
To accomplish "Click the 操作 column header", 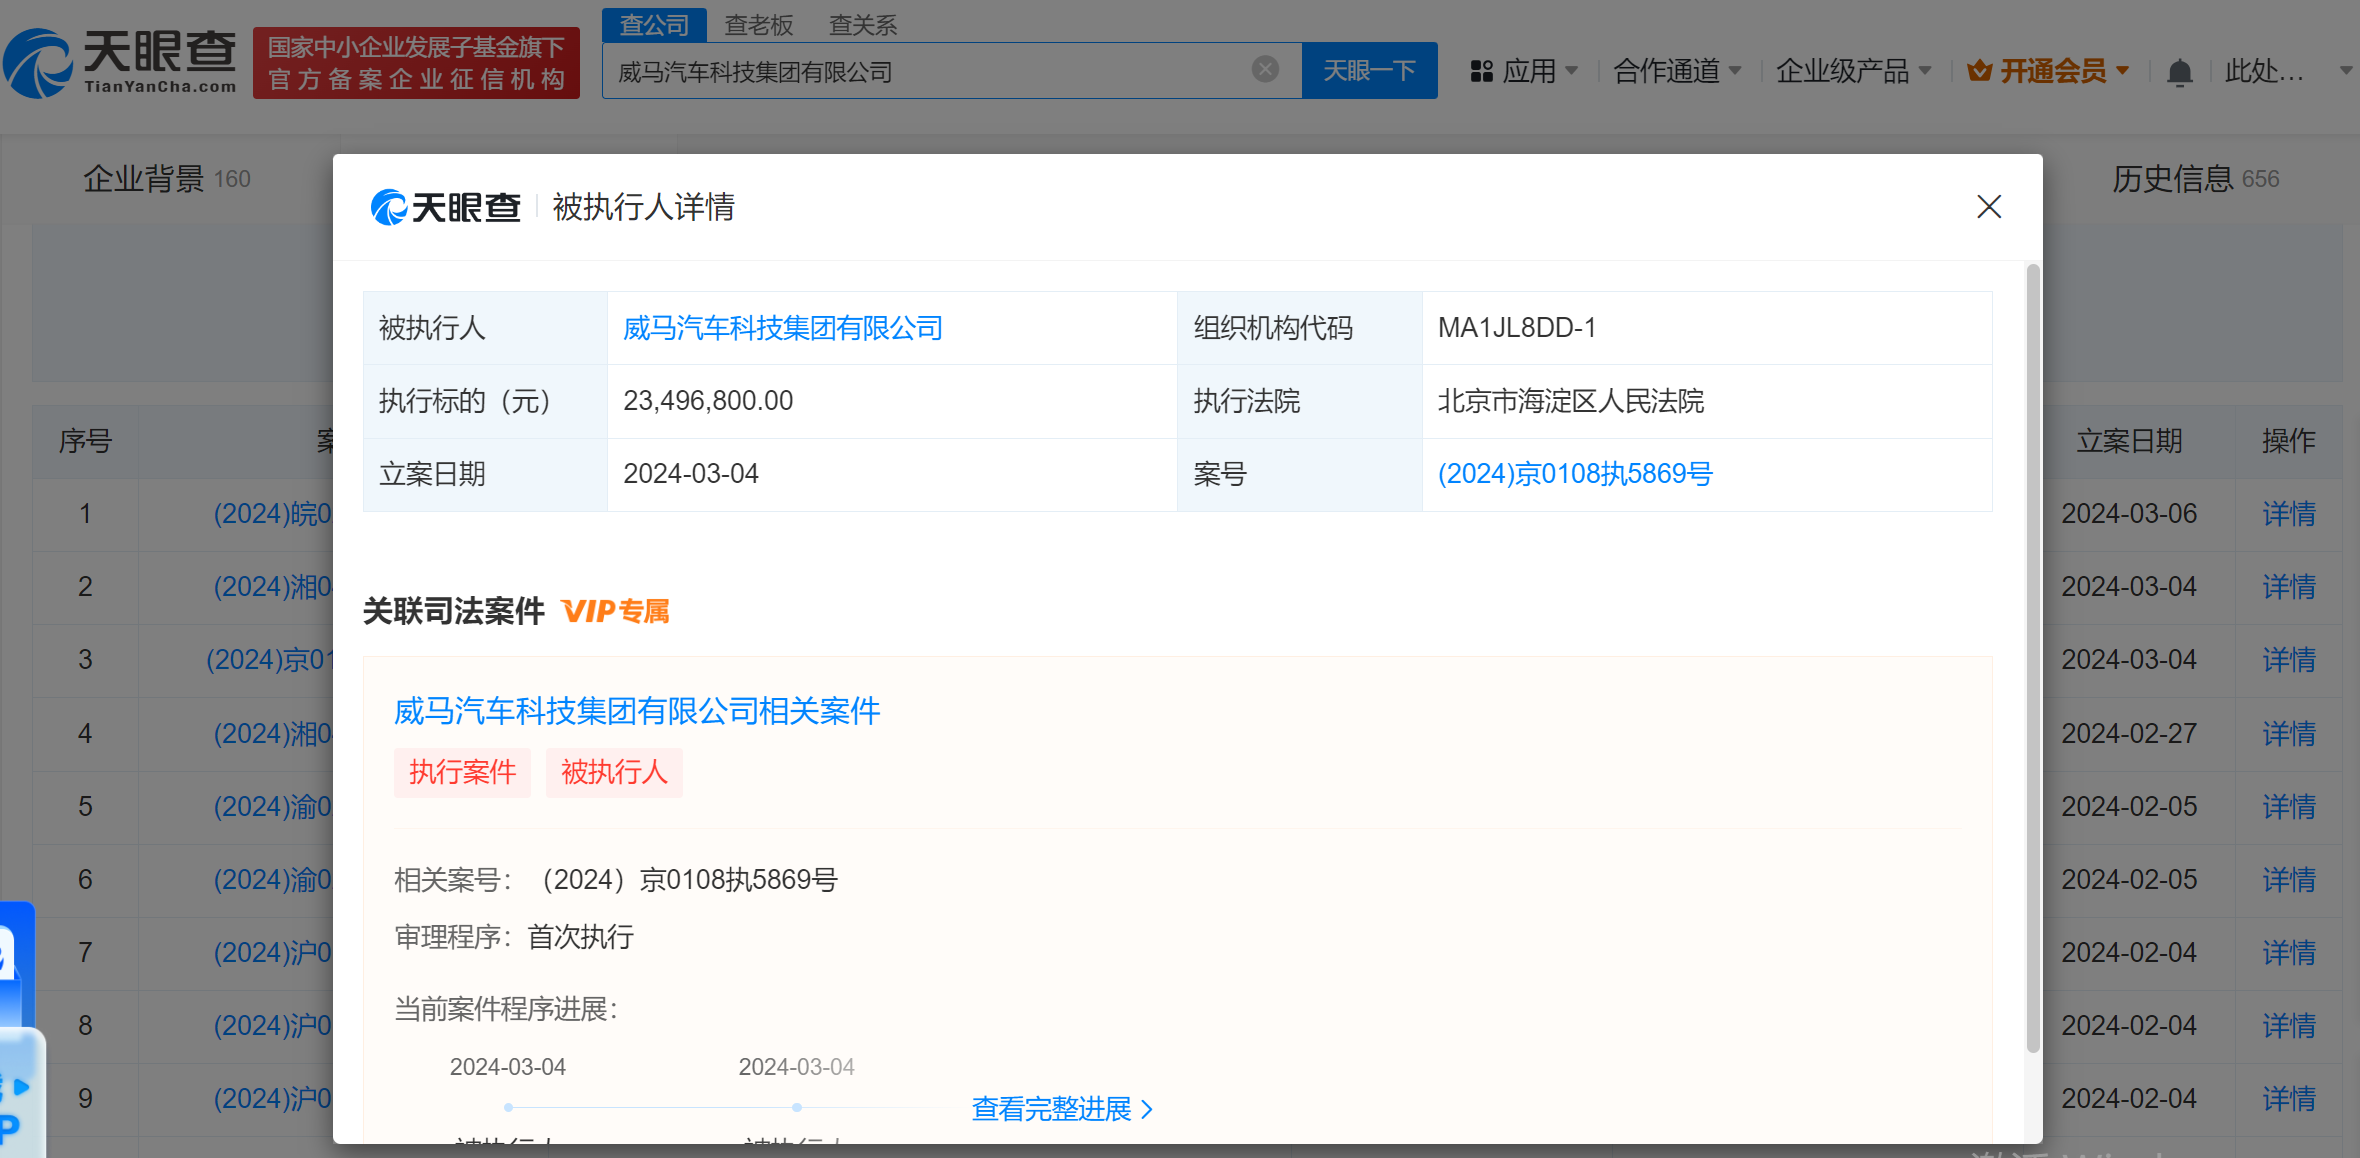I will point(2289,441).
